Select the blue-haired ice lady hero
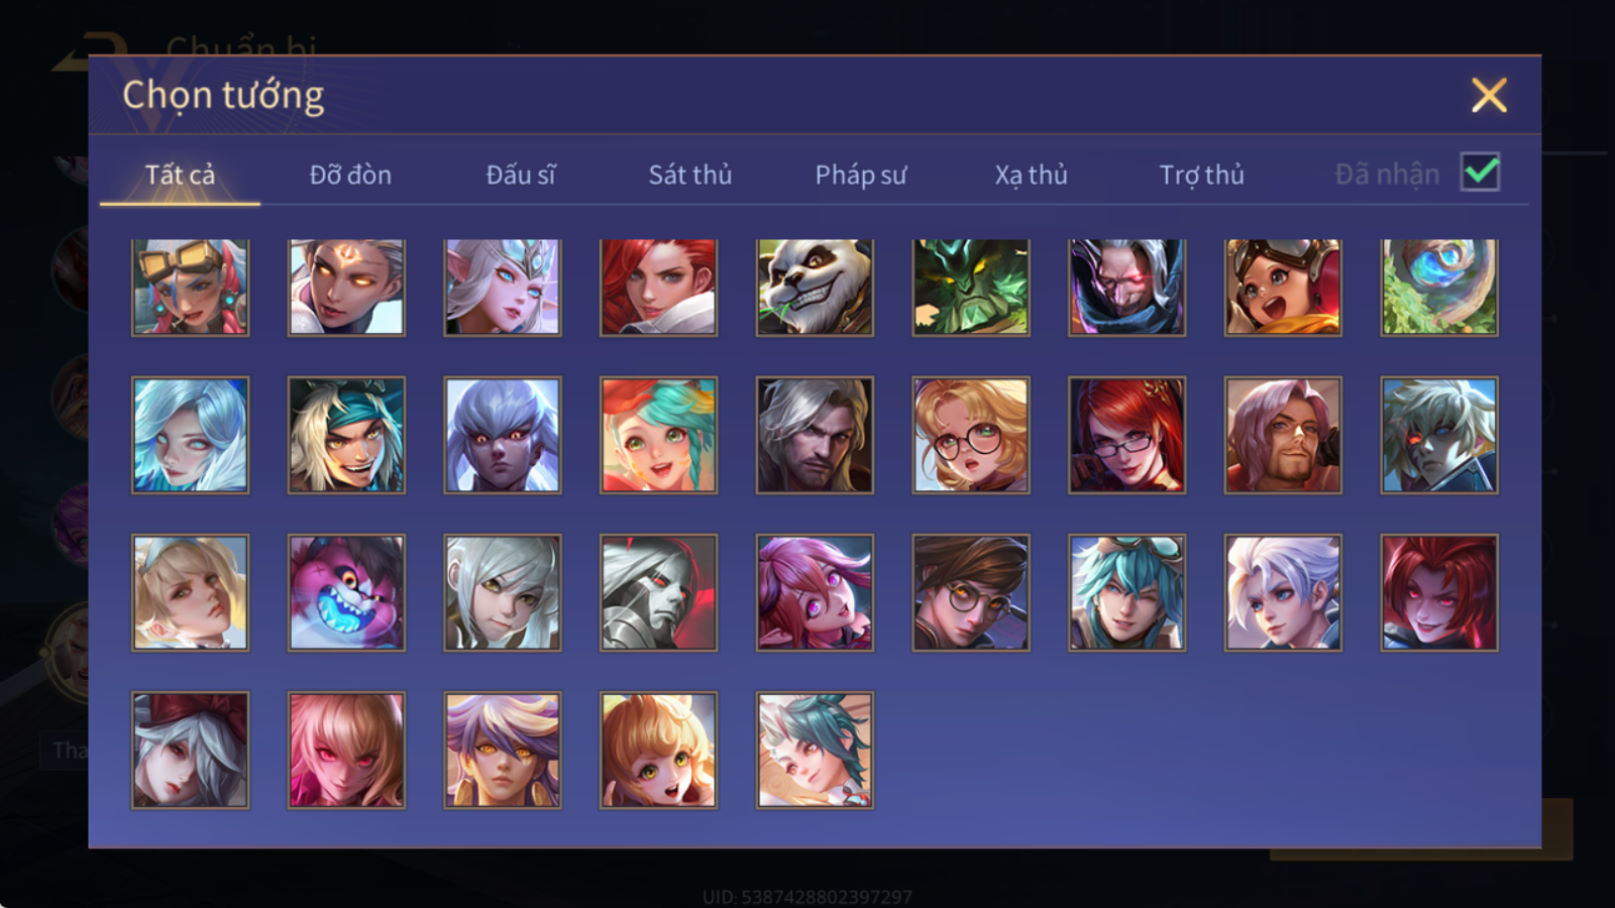 pos(190,435)
